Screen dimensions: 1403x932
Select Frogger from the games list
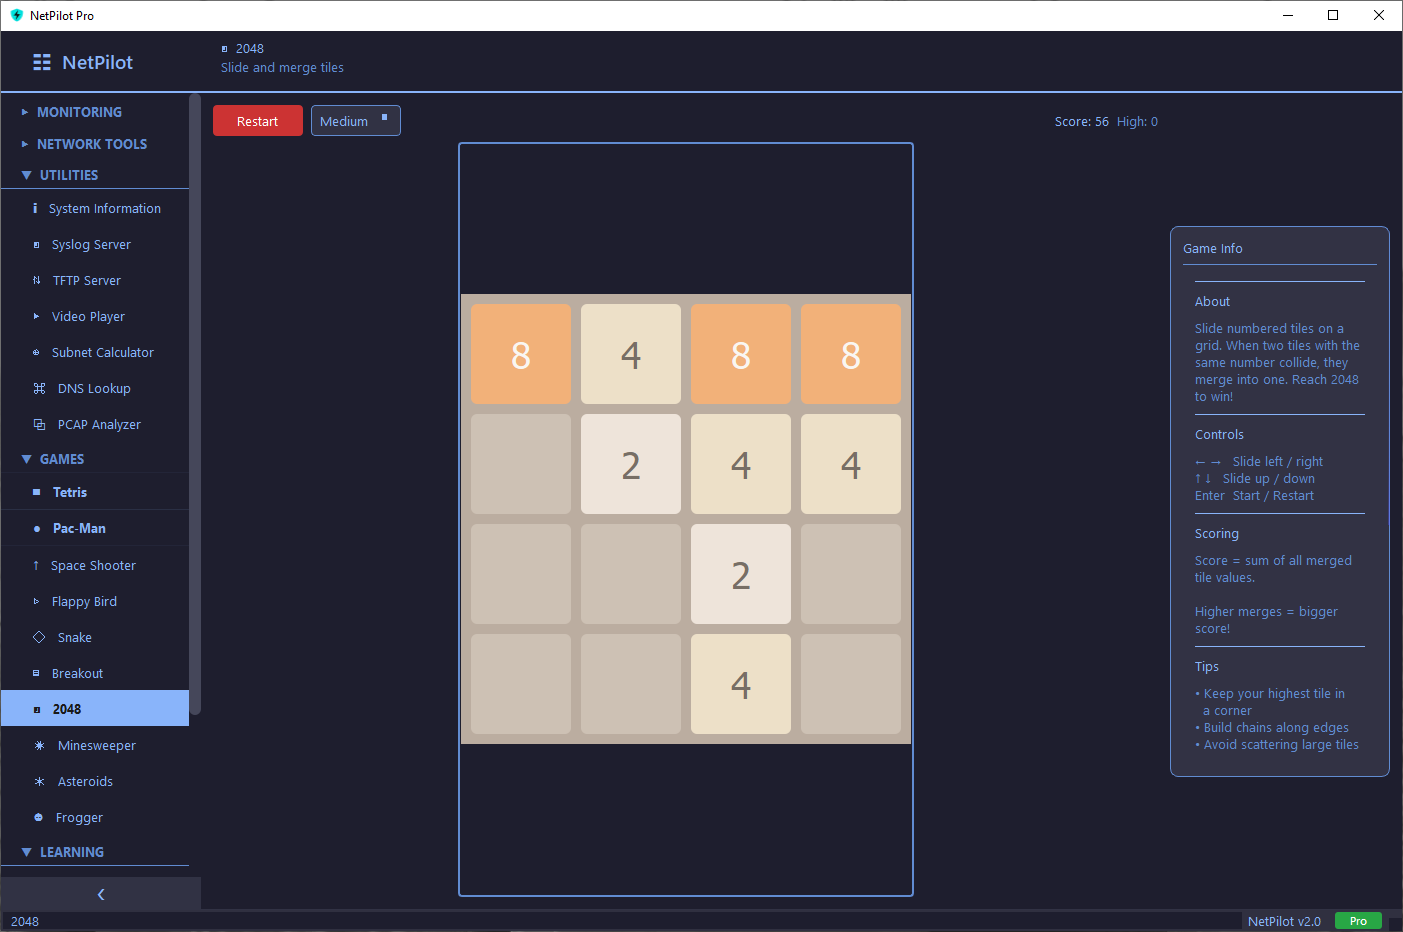click(x=79, y=817)
